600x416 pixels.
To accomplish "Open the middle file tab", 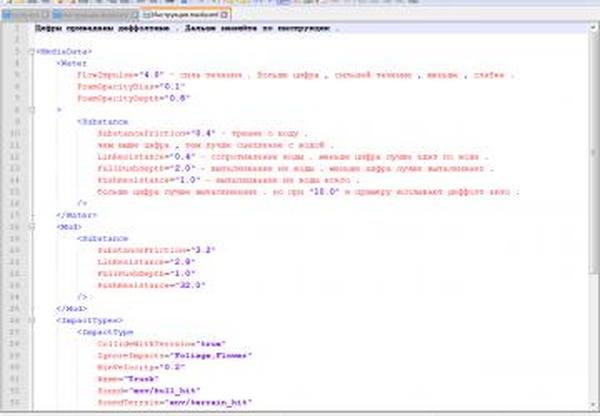I will coord(96,17).
